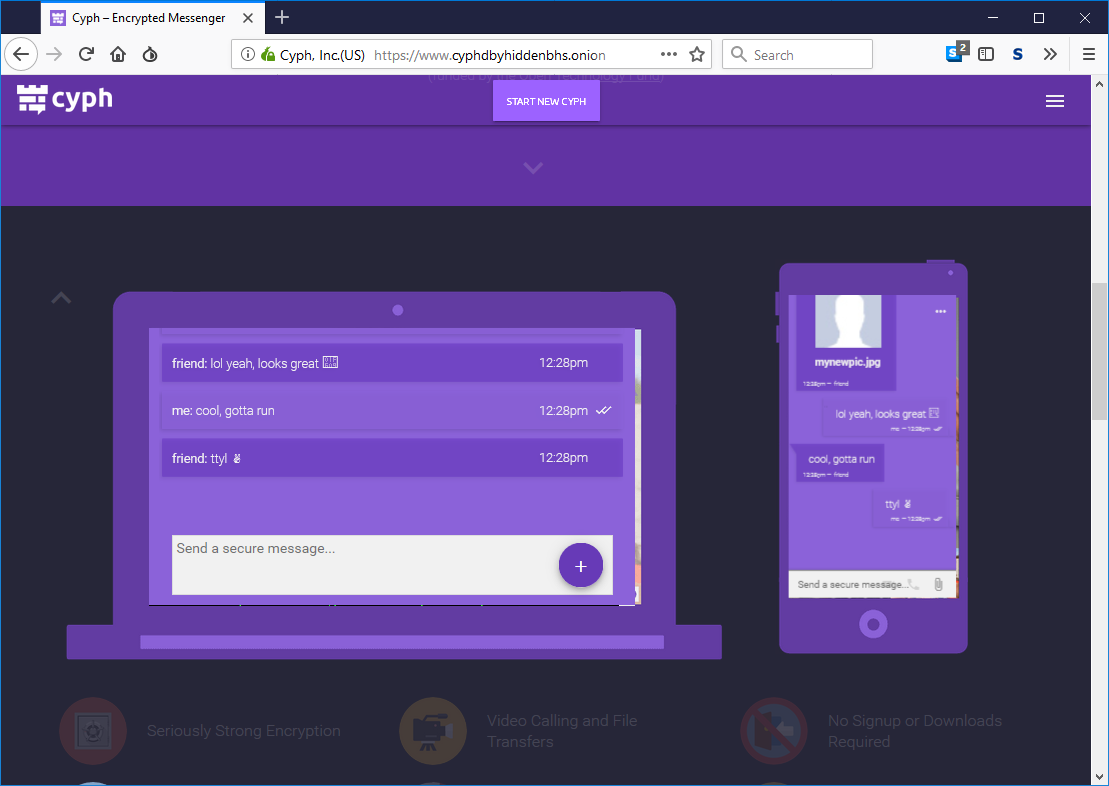The height and width of the screenshot is (786, 1109).
Task: Click the double-check read receipt icon
Action: click(603, 410)
